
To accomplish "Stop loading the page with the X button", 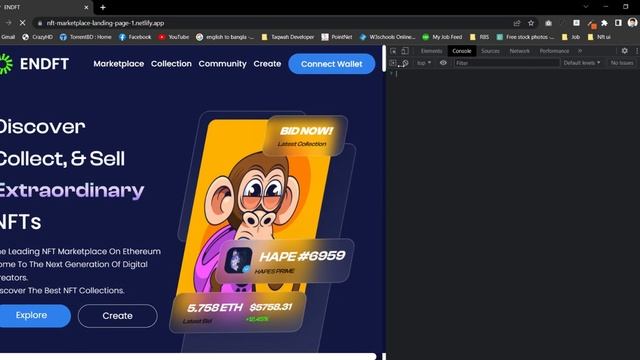I will coord(22,23).
